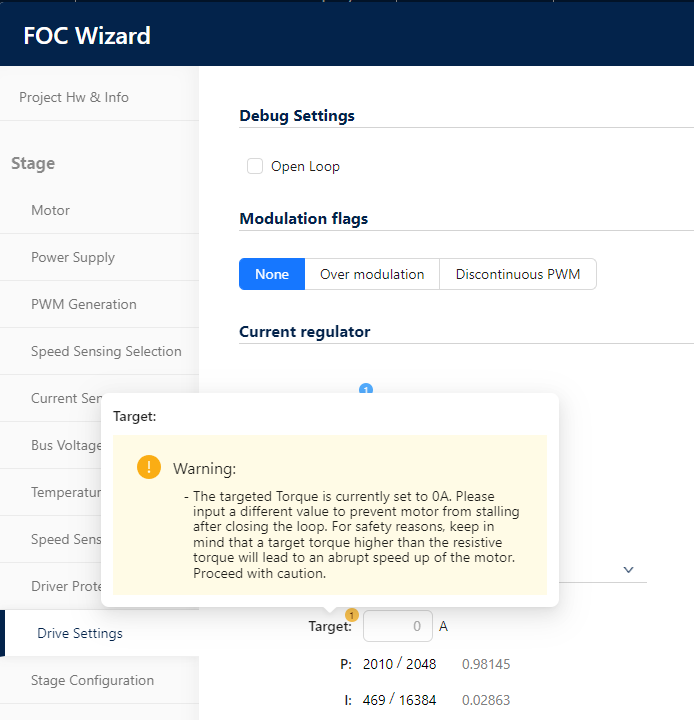Go to the Motor stage
This screenshot has width=694, height=720.
51,210
